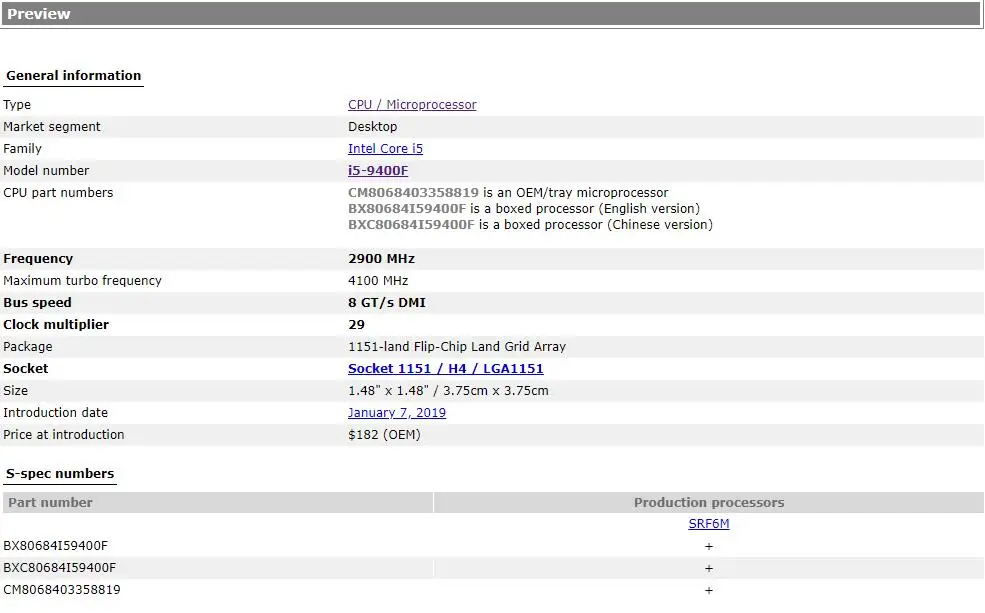The width and height of the screenshot is (985, 613).
Task: Open Socket 1151 / H4 / LGA1151 link
Action: coord(445,369)
